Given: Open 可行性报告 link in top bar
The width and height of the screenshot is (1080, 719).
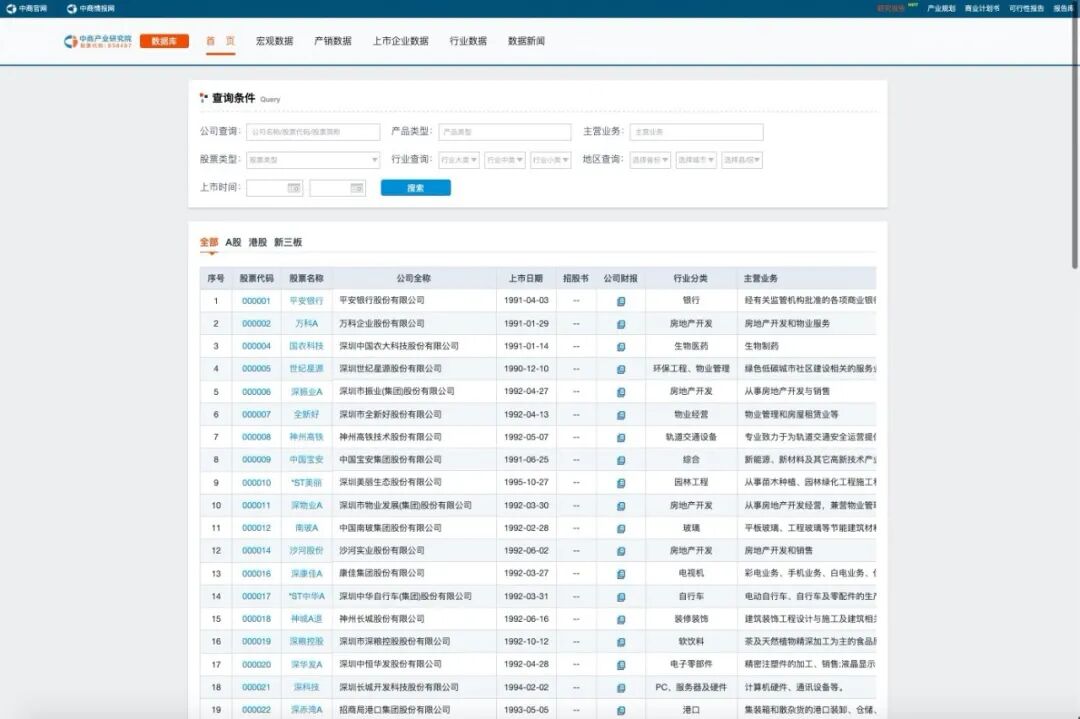Looking at the screenshot, I should (x=1026, y=8).
